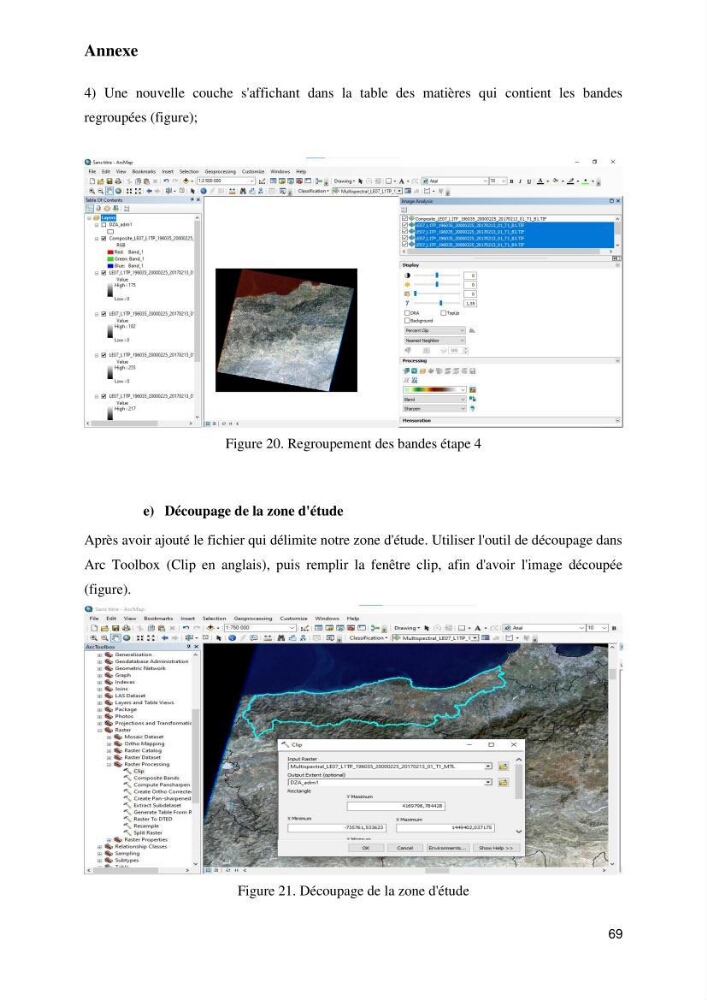Click Full Extent globe in lower ArcMap toolbar
This screenshot has height=1000, width=707.
[x=126, y=637]
